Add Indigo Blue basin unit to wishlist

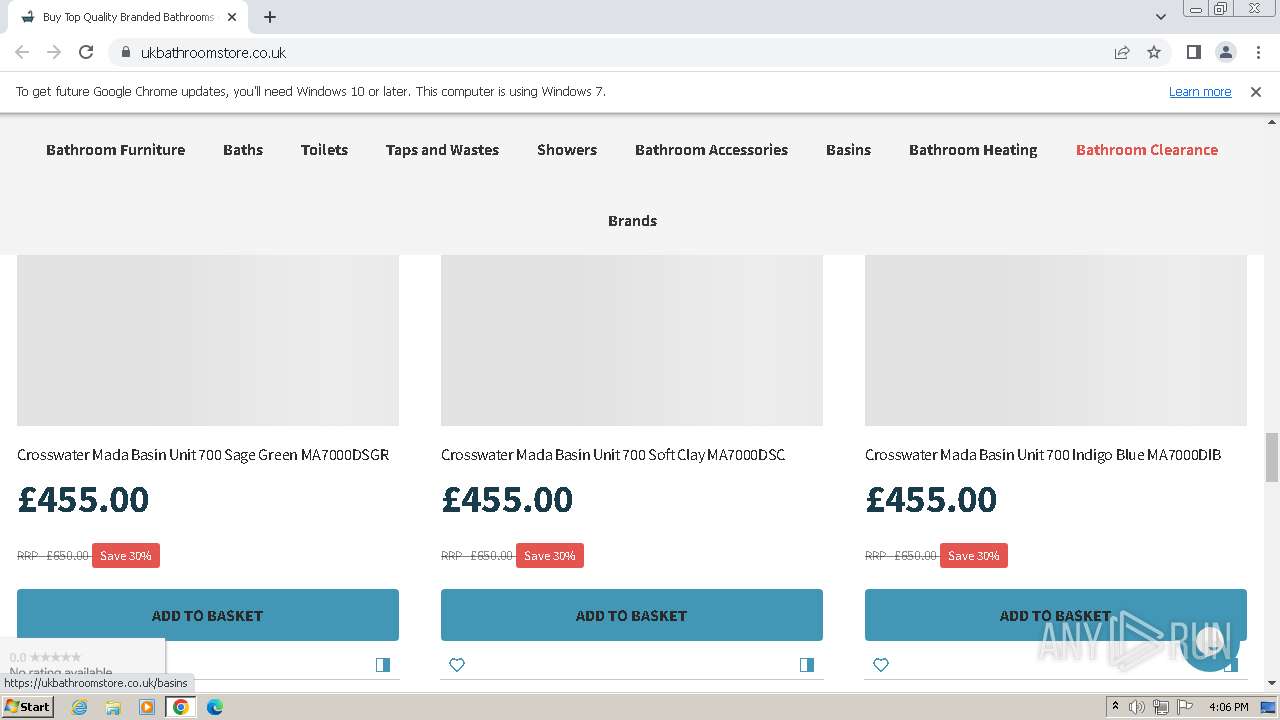(x=881, y=665)
